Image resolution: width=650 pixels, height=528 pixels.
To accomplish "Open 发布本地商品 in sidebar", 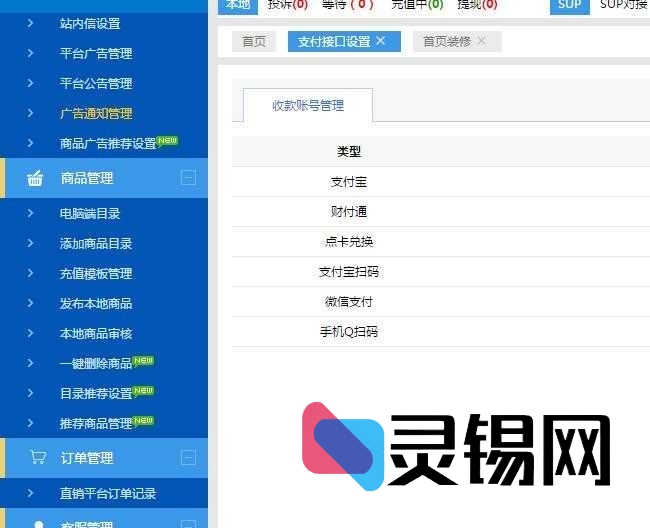I will [95, 303].
